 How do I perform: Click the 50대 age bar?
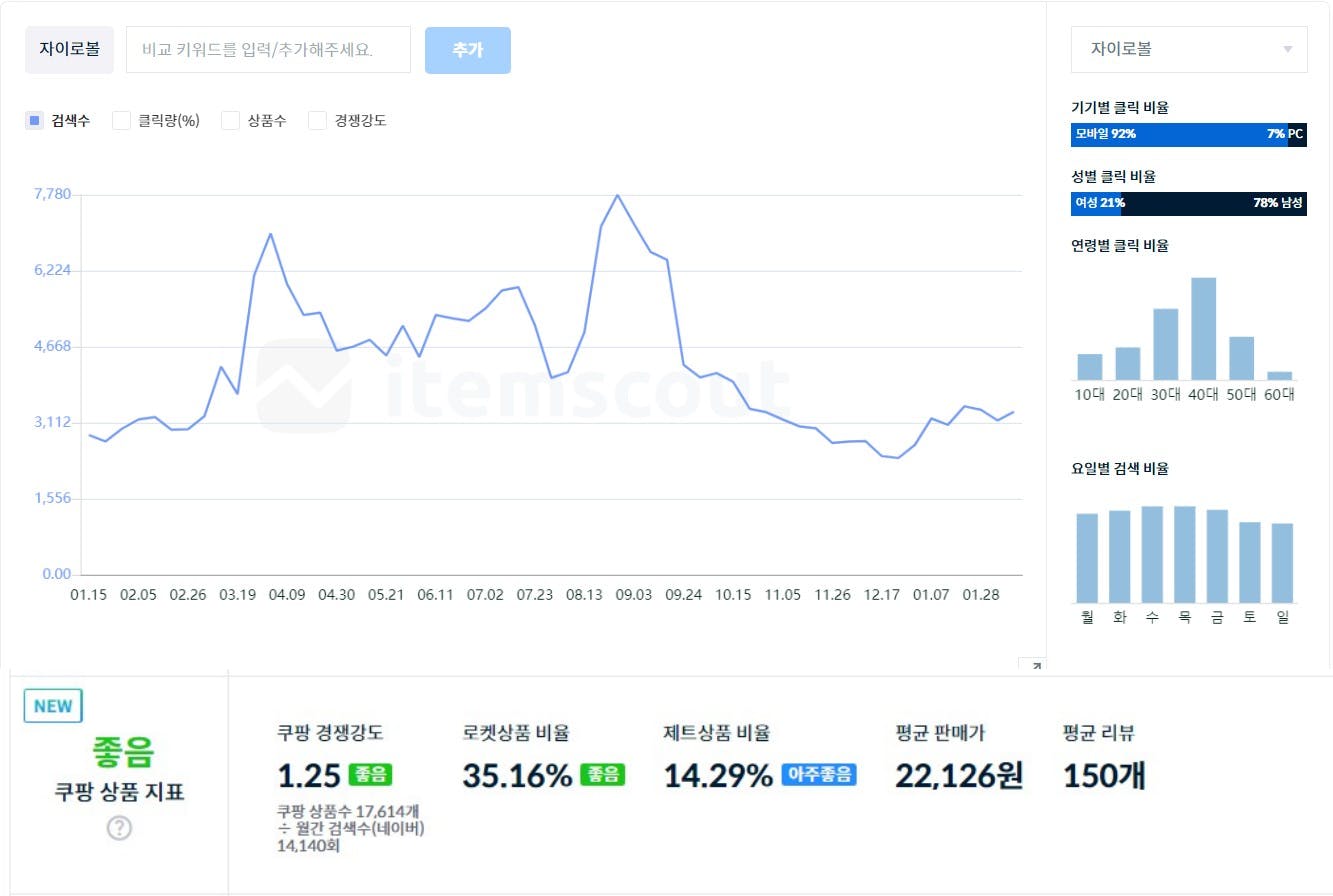(x=1242, y=358)
